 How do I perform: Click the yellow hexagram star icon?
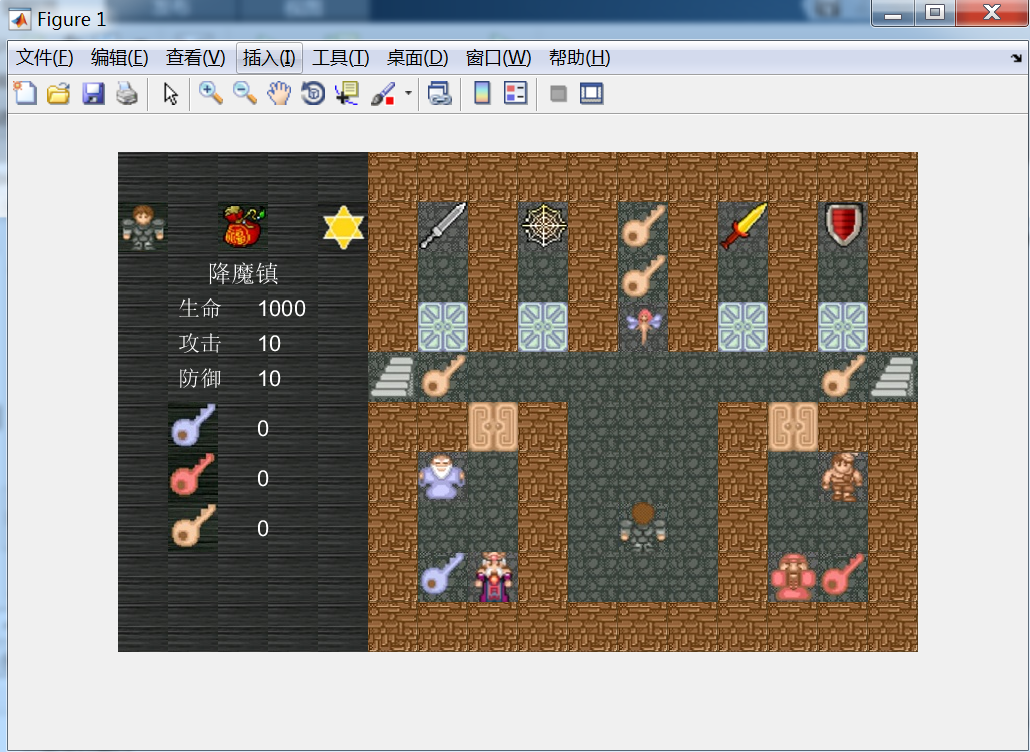pyautogui.click(x=343, y=227)
